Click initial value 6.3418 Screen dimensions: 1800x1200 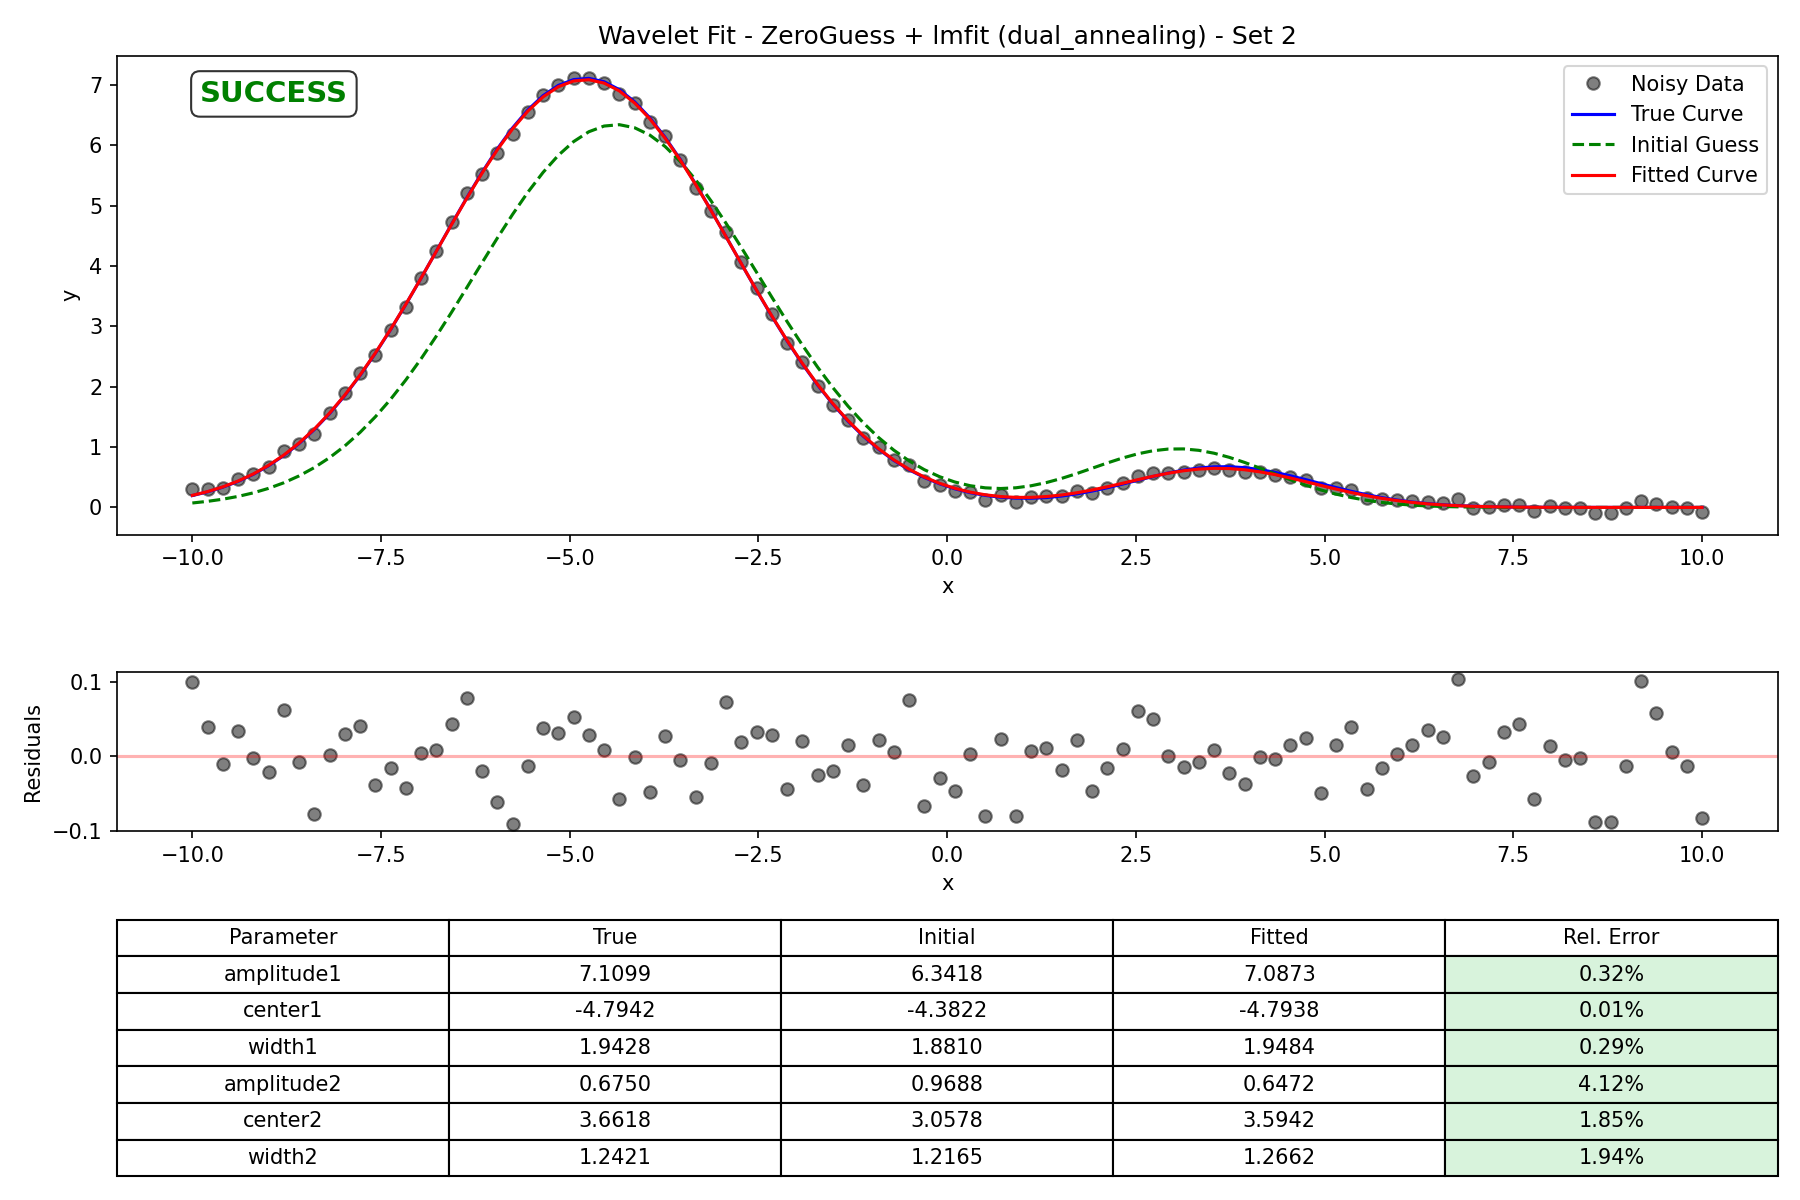(x=947, y=974)
